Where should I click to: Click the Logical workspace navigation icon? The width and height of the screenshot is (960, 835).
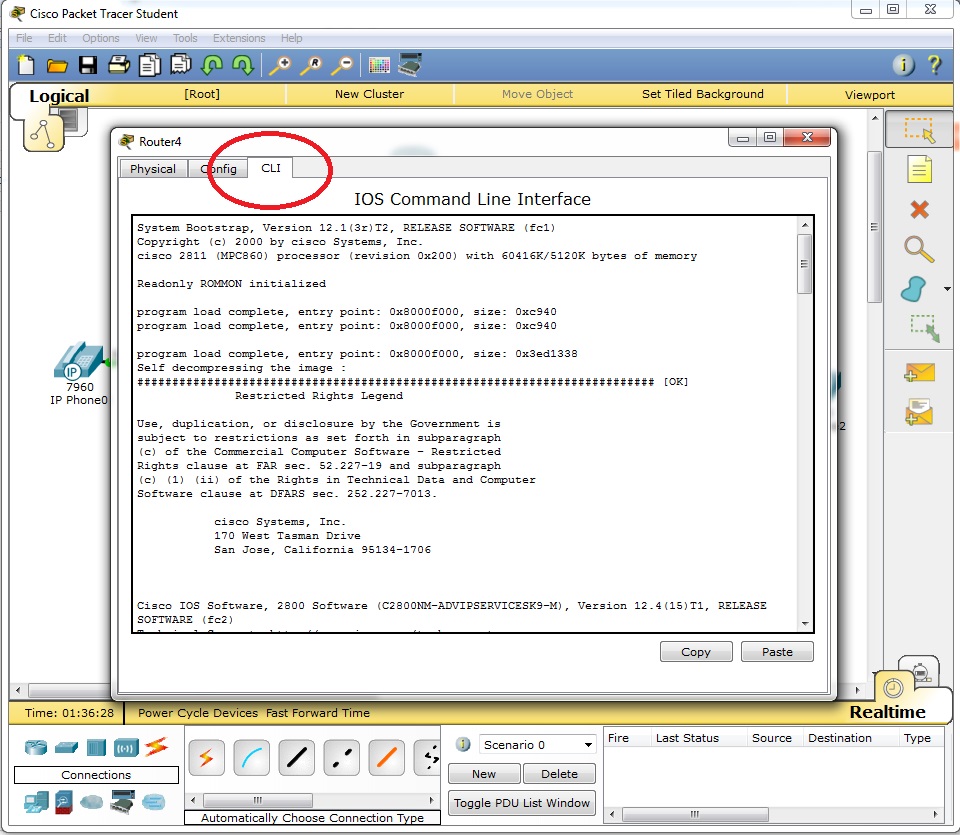[x=43, y=133]
